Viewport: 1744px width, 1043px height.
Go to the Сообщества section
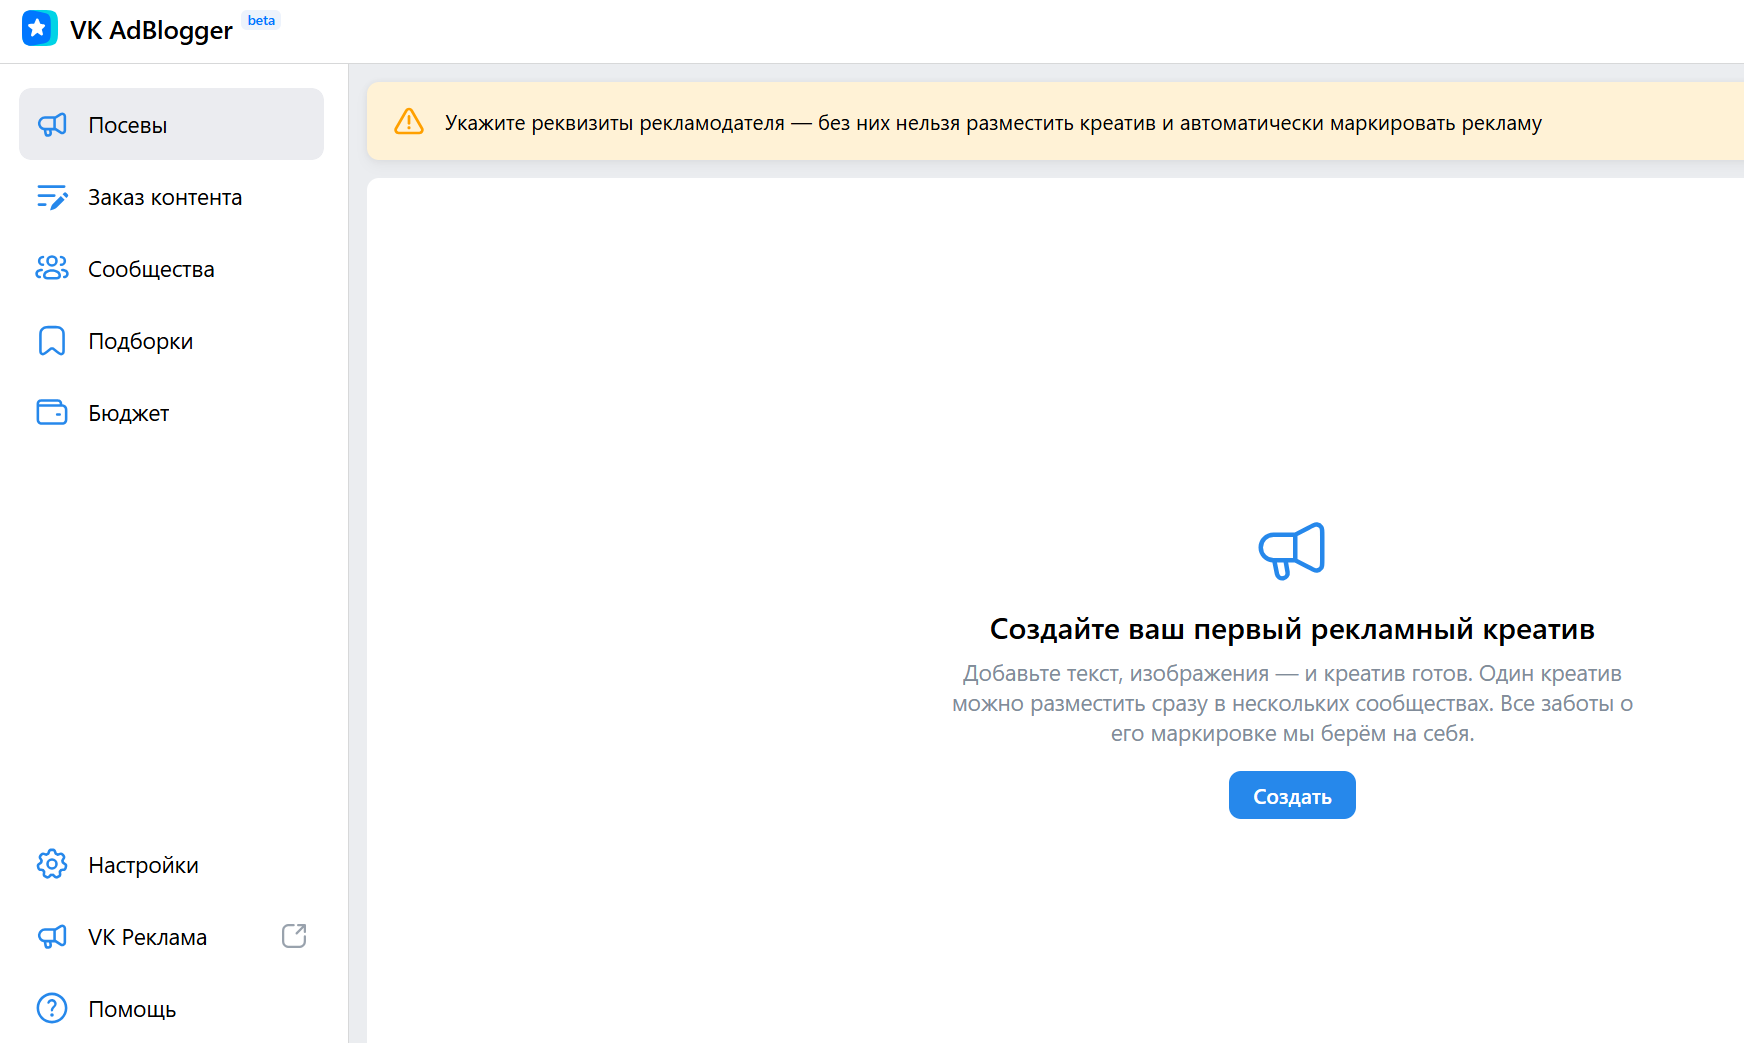click(x=151, y=270)
